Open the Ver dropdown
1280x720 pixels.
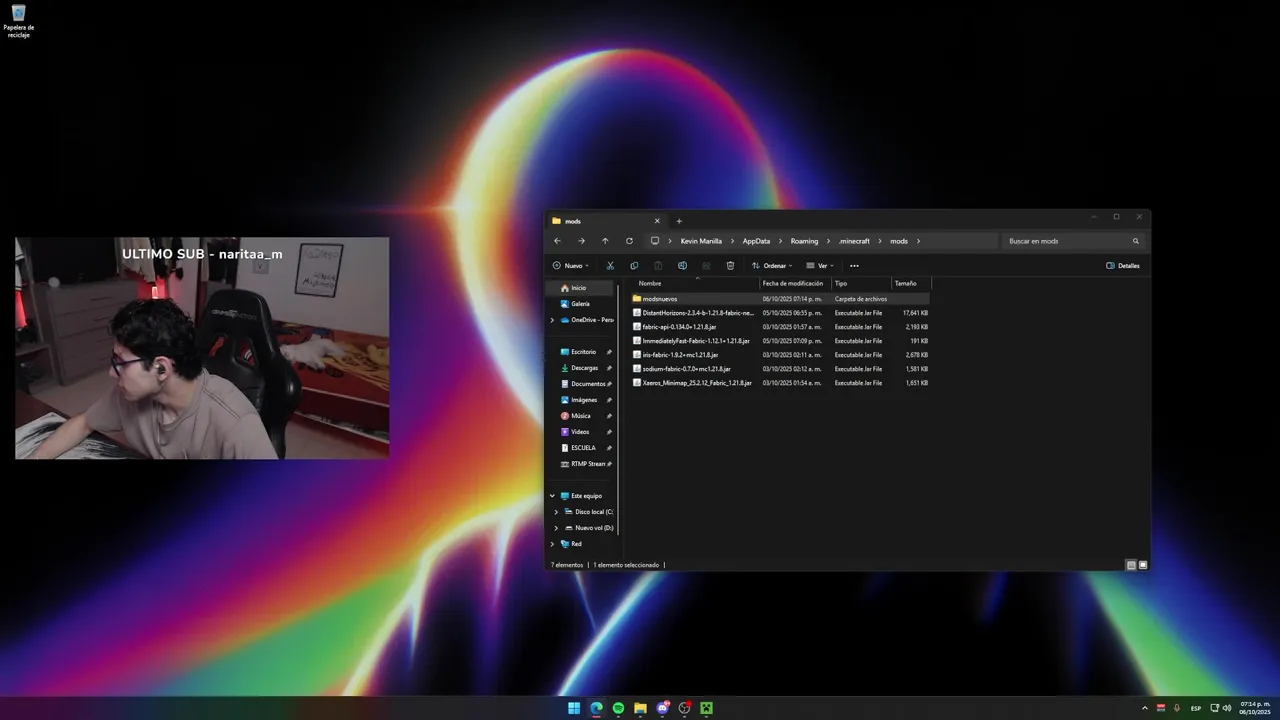(820, 266)
